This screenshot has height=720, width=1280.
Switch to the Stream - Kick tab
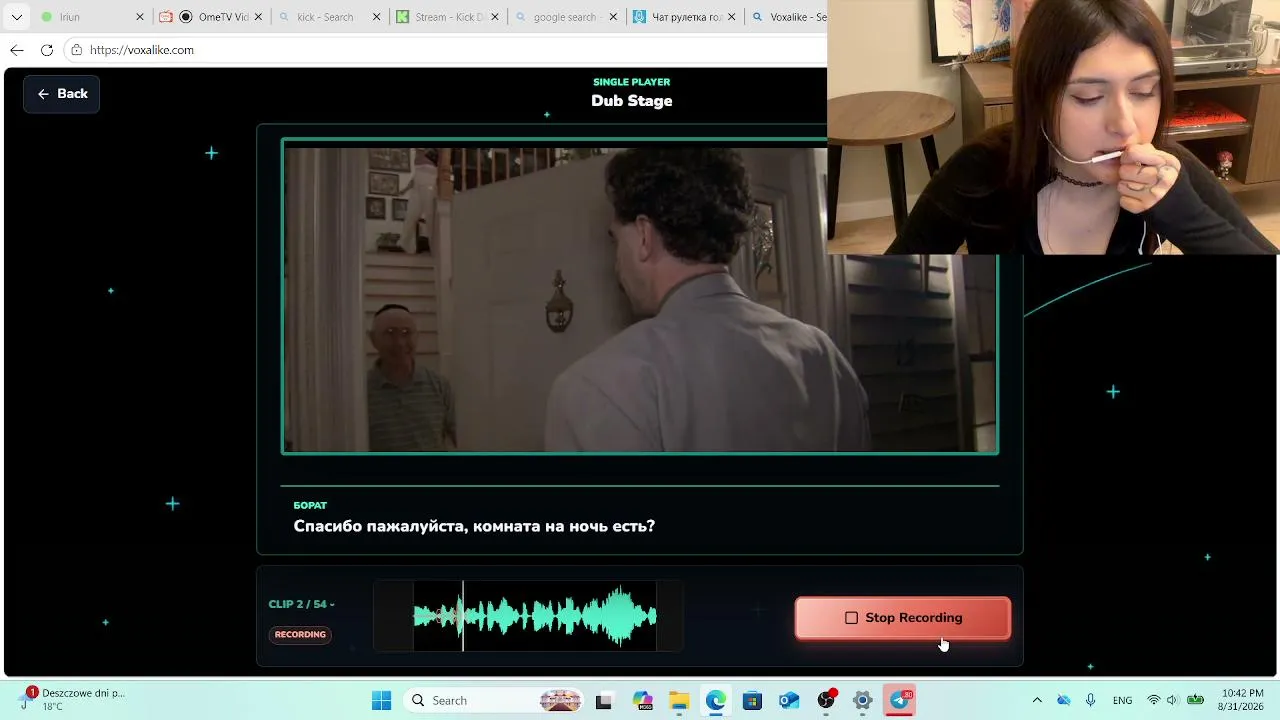click(448, 17)
